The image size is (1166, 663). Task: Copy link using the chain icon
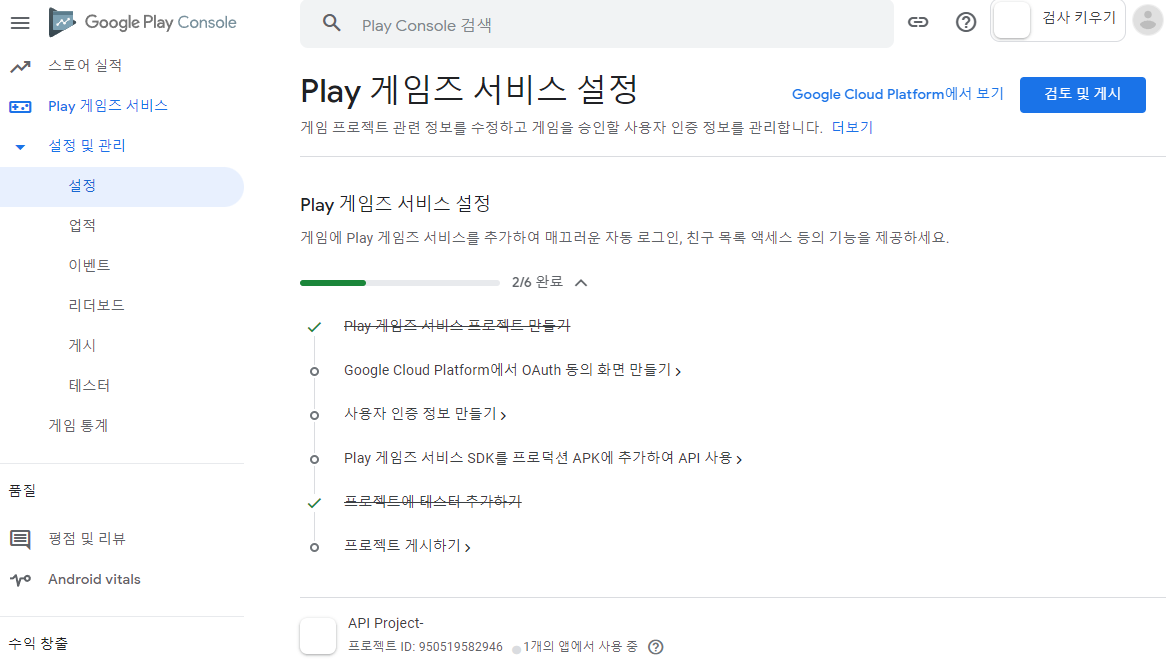tap(918, 22)
